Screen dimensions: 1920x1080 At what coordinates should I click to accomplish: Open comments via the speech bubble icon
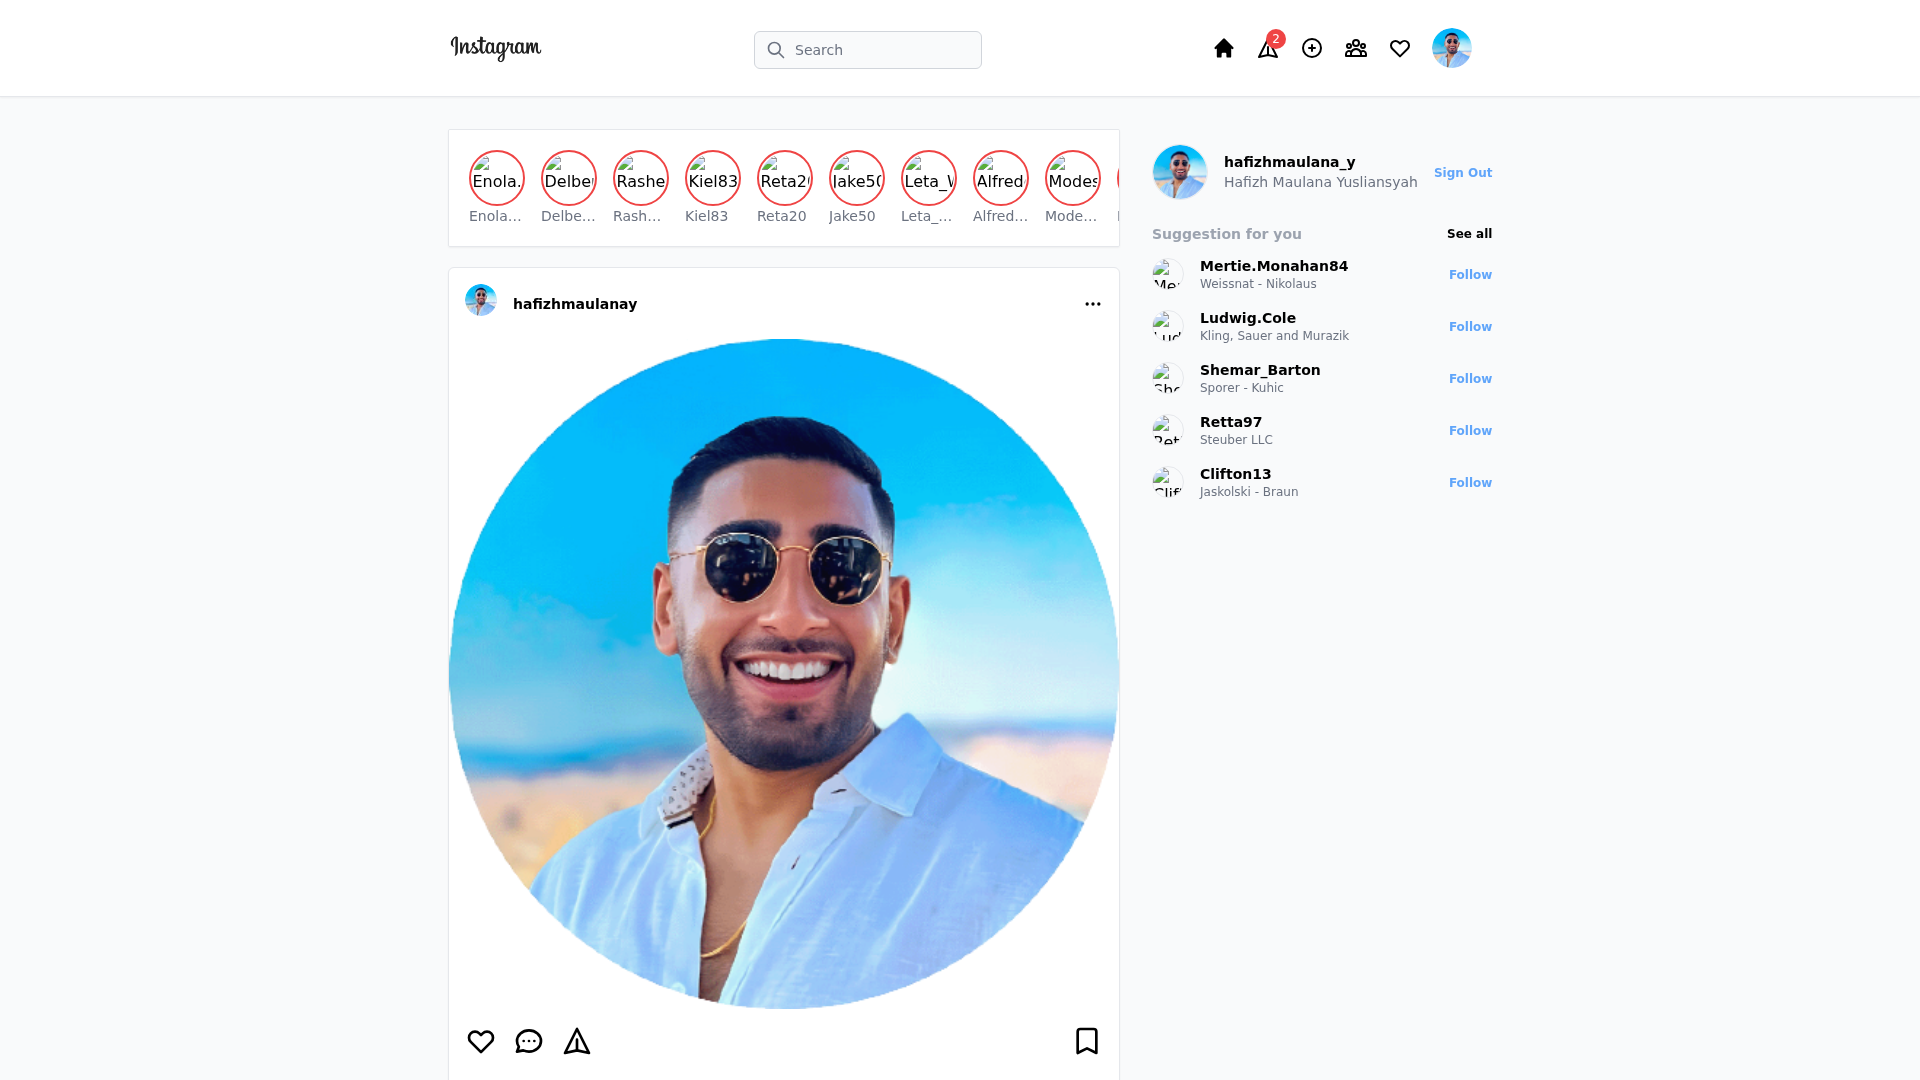click(x=529, y=1041)
